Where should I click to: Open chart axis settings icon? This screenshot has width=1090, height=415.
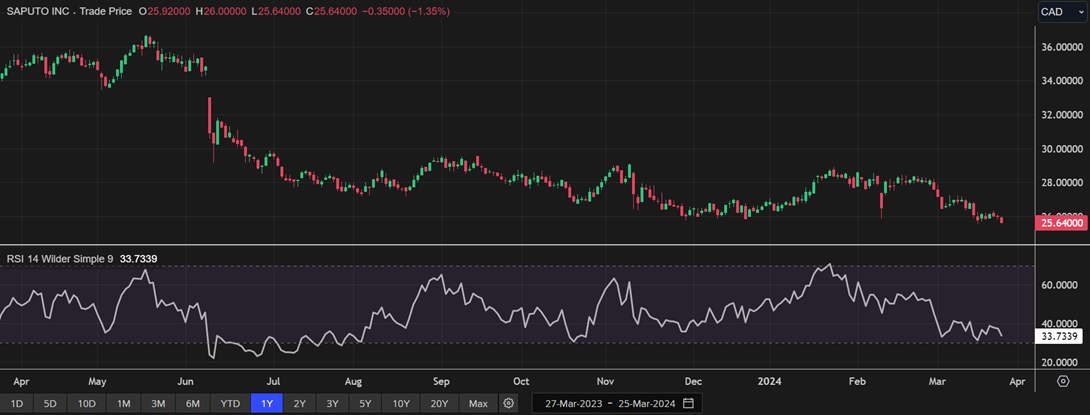click(x=1063, y=381)
